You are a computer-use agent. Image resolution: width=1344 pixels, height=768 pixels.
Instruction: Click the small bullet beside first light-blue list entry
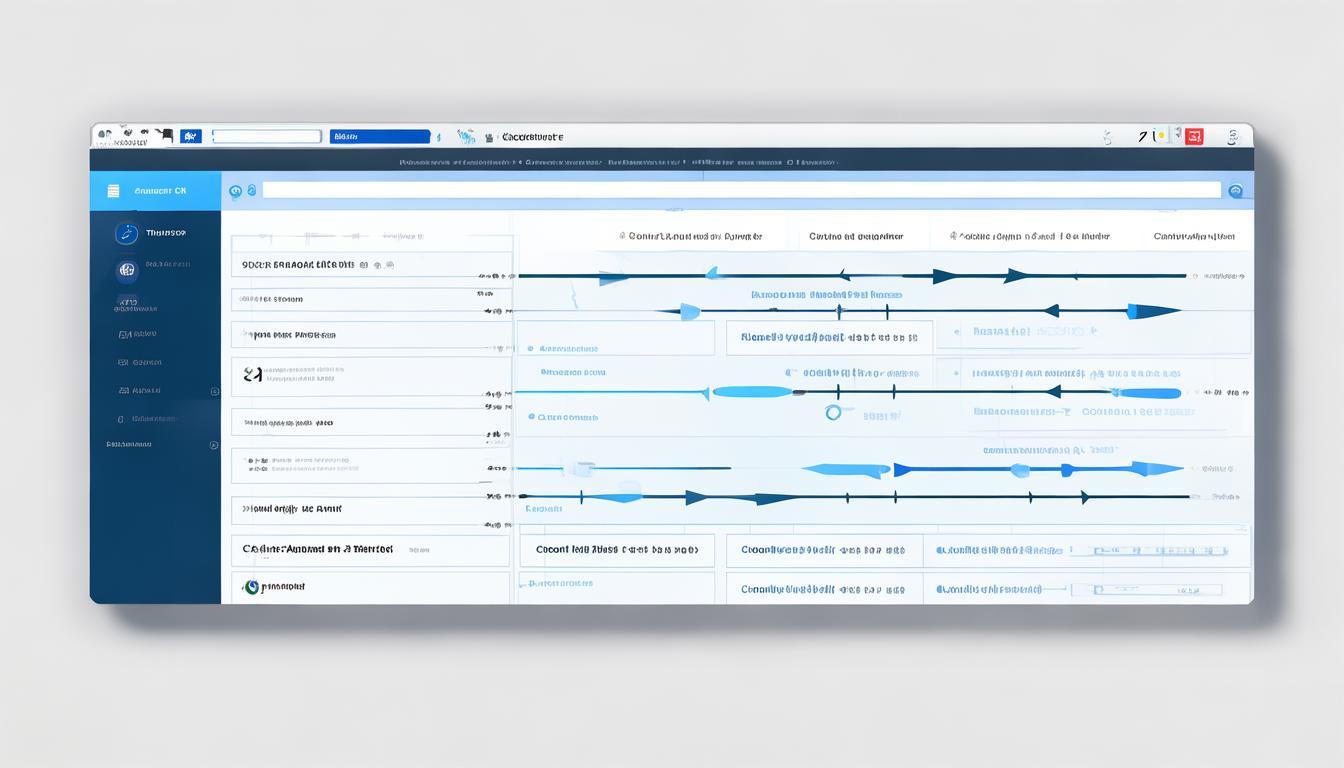tap(530, 349)
